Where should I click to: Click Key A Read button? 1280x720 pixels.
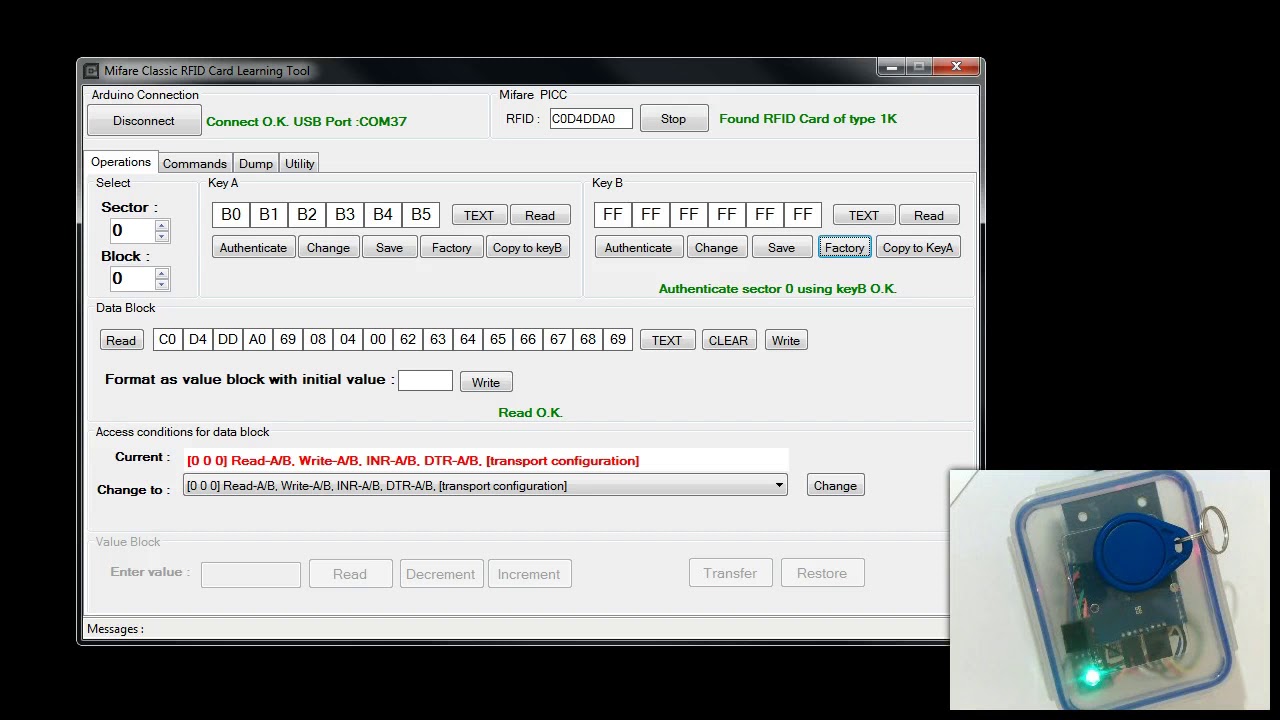[540, 216]
